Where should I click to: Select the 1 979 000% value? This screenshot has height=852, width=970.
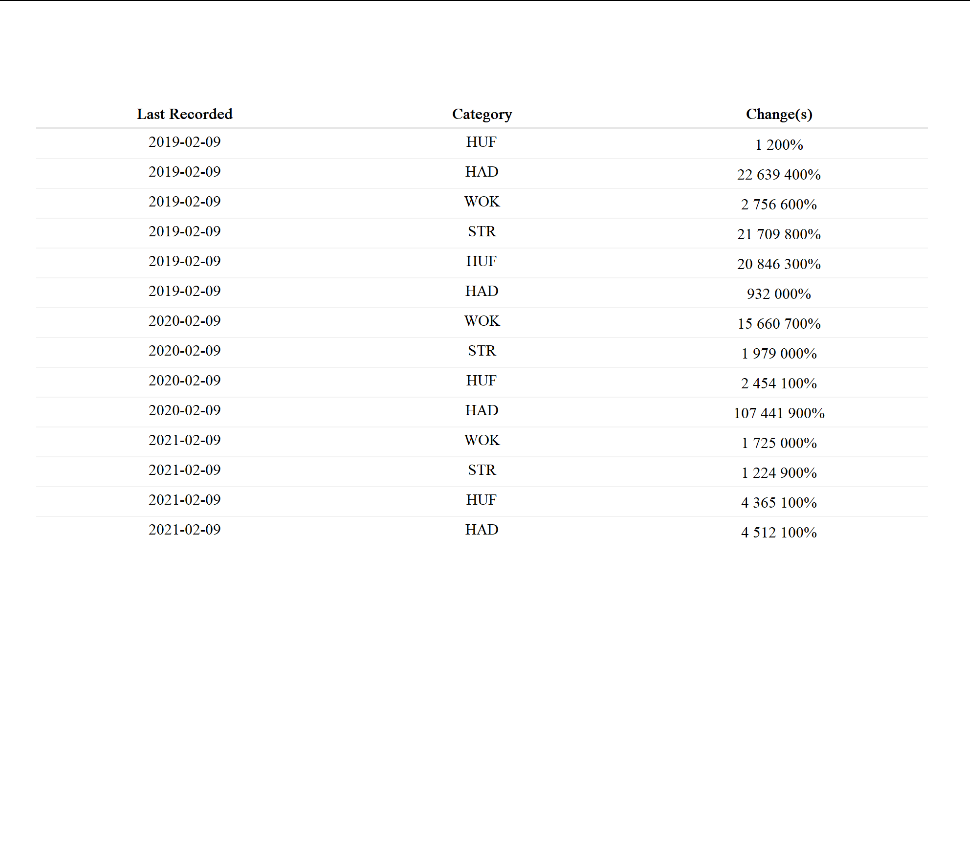778,353
